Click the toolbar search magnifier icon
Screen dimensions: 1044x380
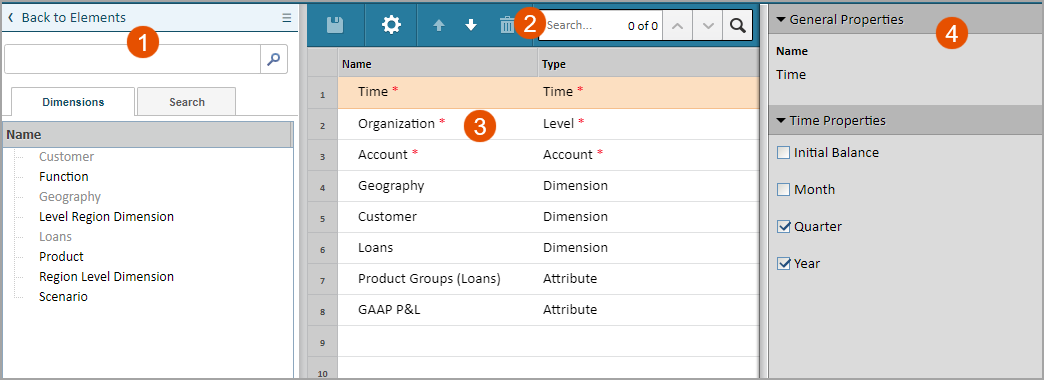pos(737,25)
